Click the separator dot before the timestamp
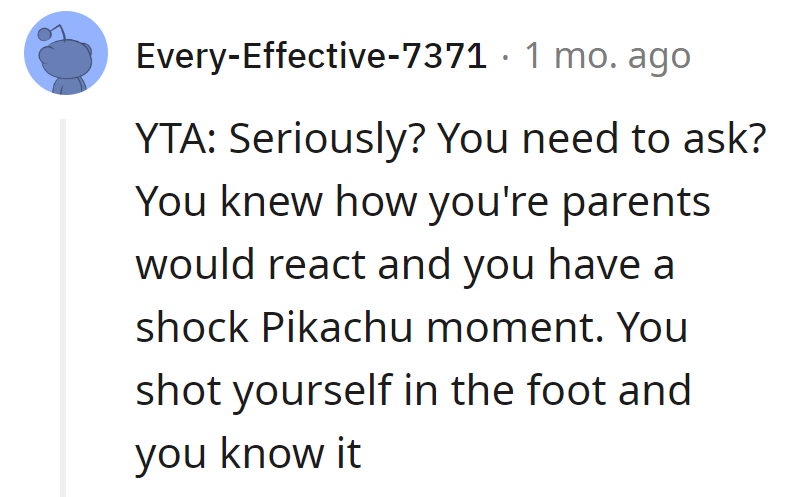 coord(505,57)
